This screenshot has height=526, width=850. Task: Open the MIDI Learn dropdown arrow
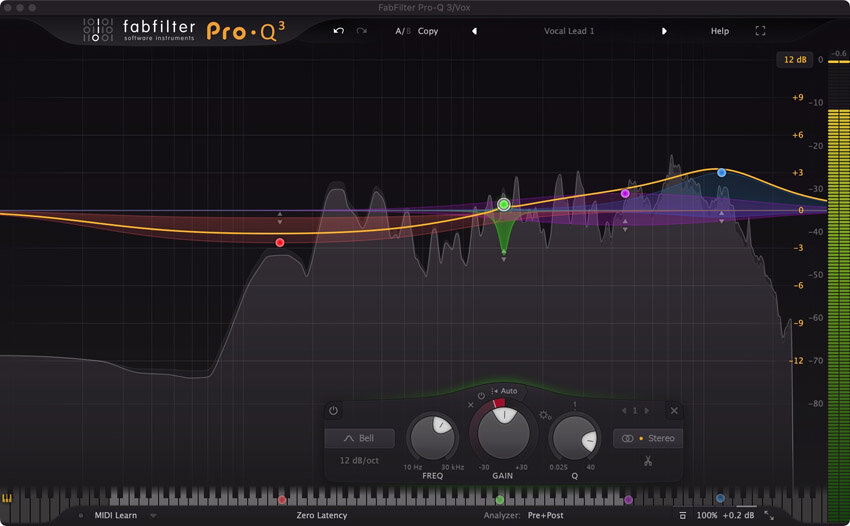click(x=153, y=516)
